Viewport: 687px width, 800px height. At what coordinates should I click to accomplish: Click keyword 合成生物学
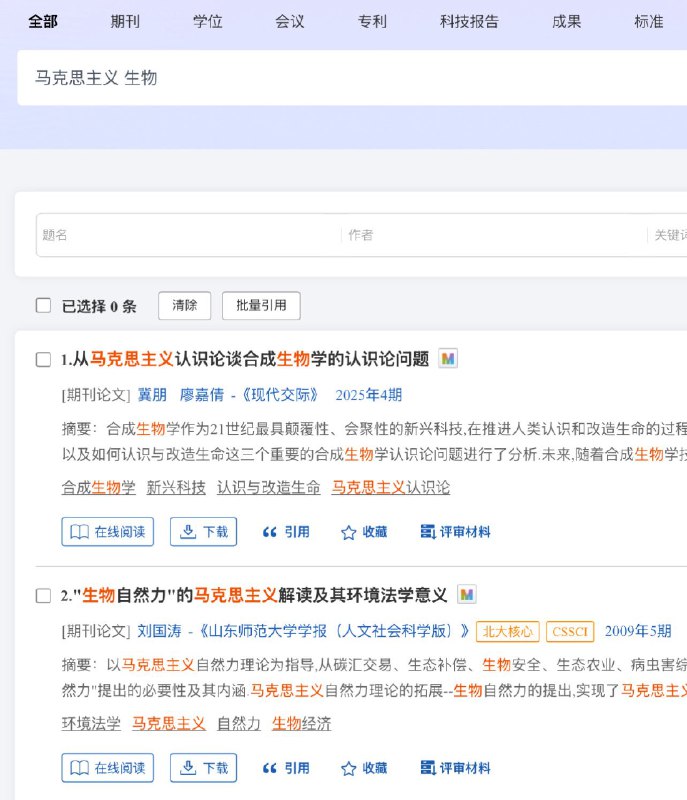click(x=98, y=488)
